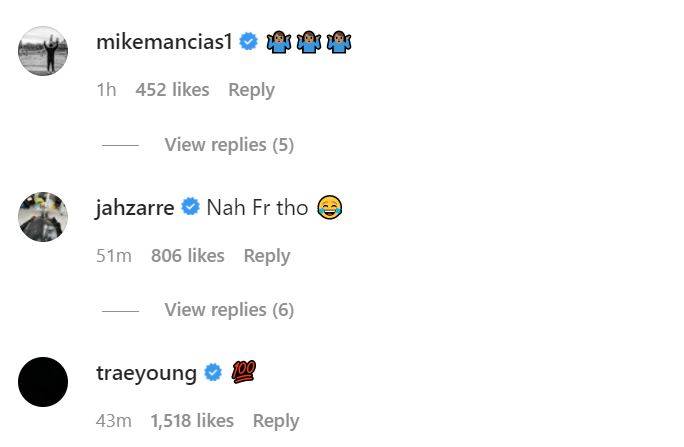Image resolution: width=684 pixels, height=447 pixels.
Task: Click mikemancias1's profile picture
Action: coord(43,51)
